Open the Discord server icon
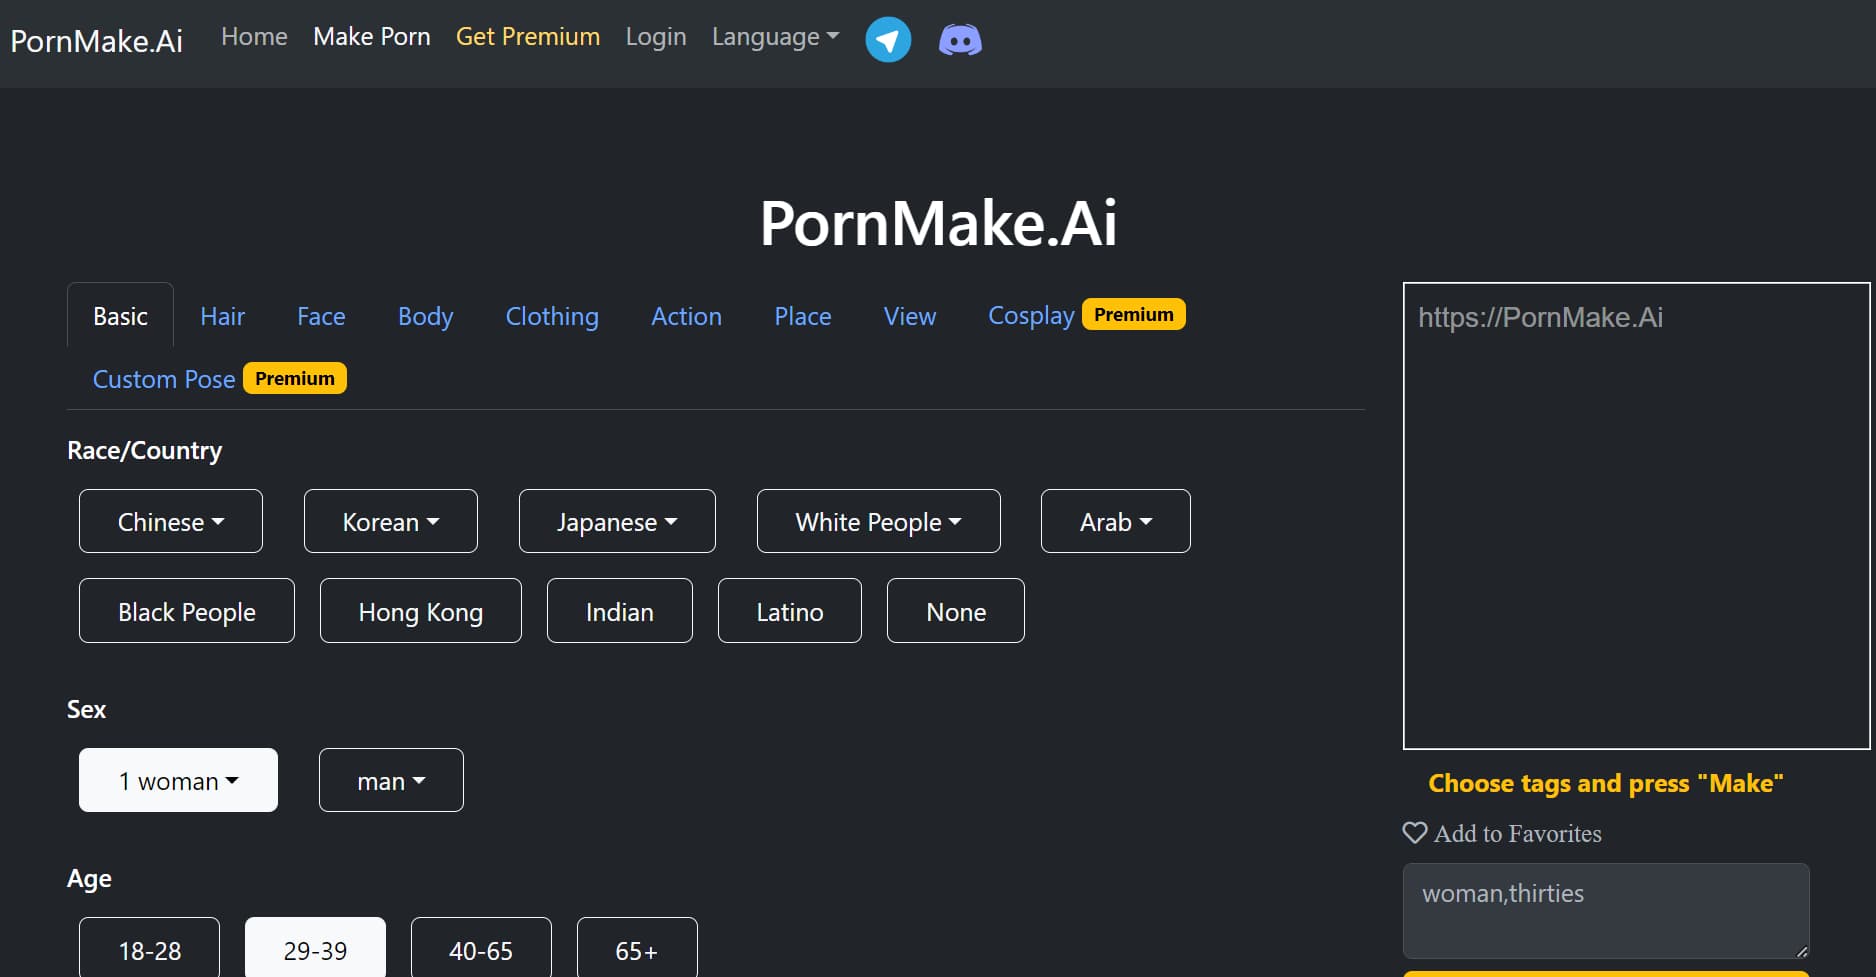 click(960, 40)
